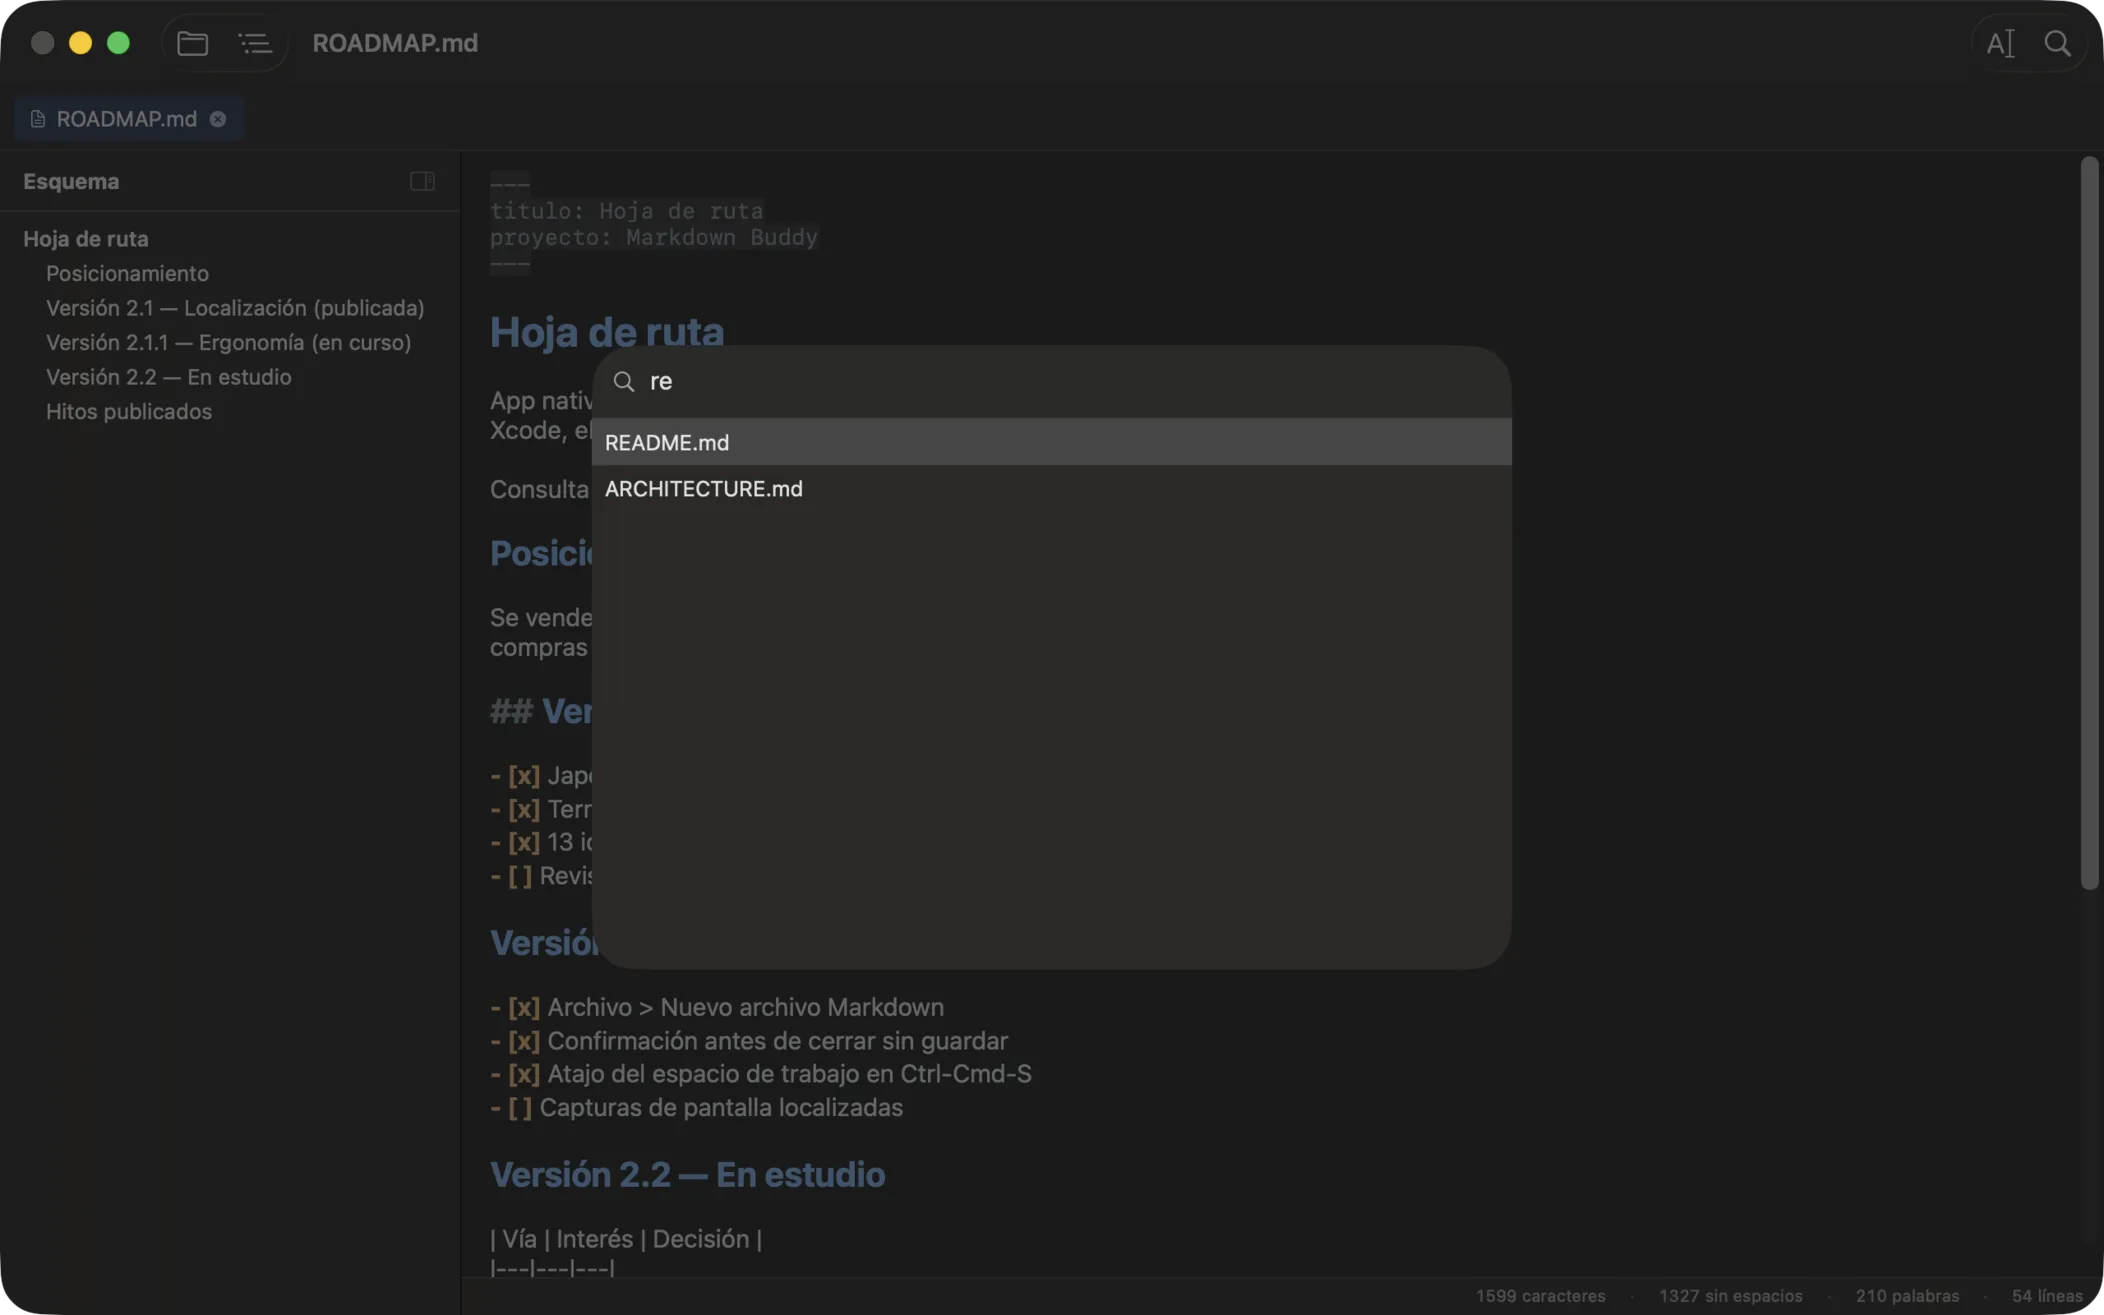The height and width of the screenshot is (1315, 2104).
Task: Navigate to Versión 2.2 — En estudio outline item
Action: point(169,377)
